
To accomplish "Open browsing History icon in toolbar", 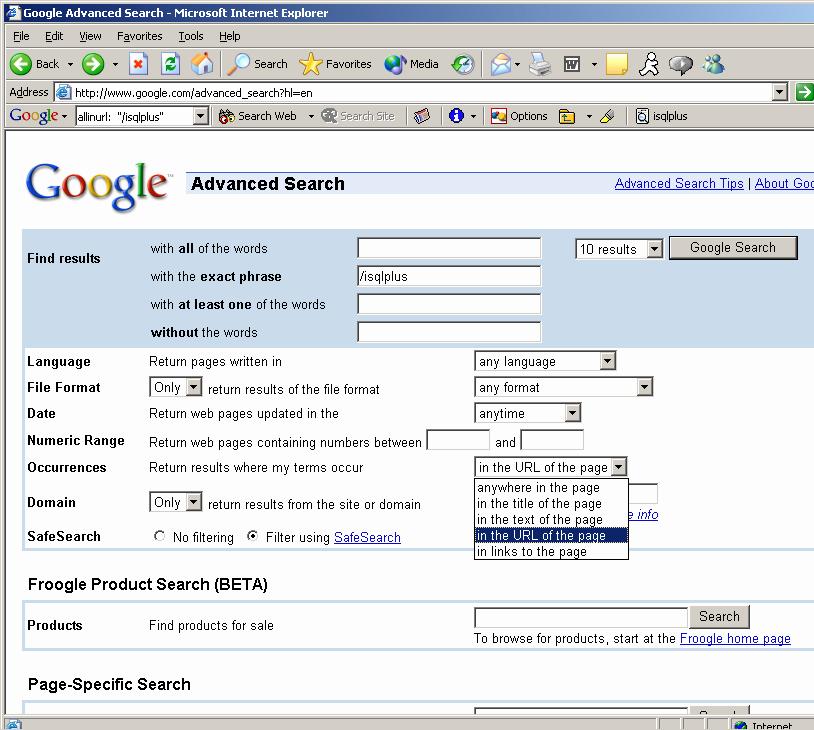I will (463, 64).
